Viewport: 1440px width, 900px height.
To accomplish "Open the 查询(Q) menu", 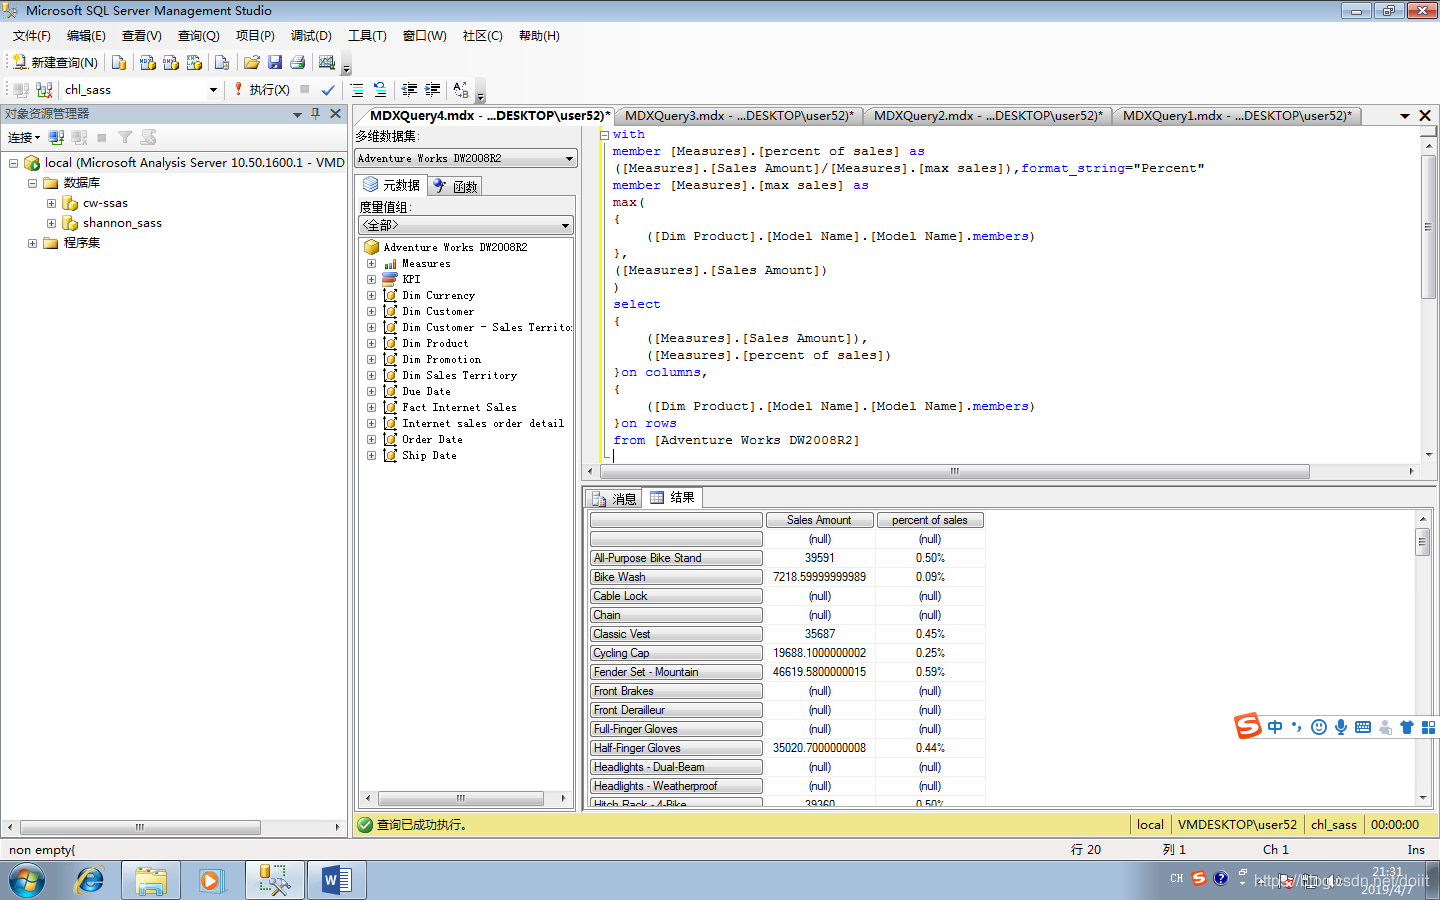I will pos(198,36).
